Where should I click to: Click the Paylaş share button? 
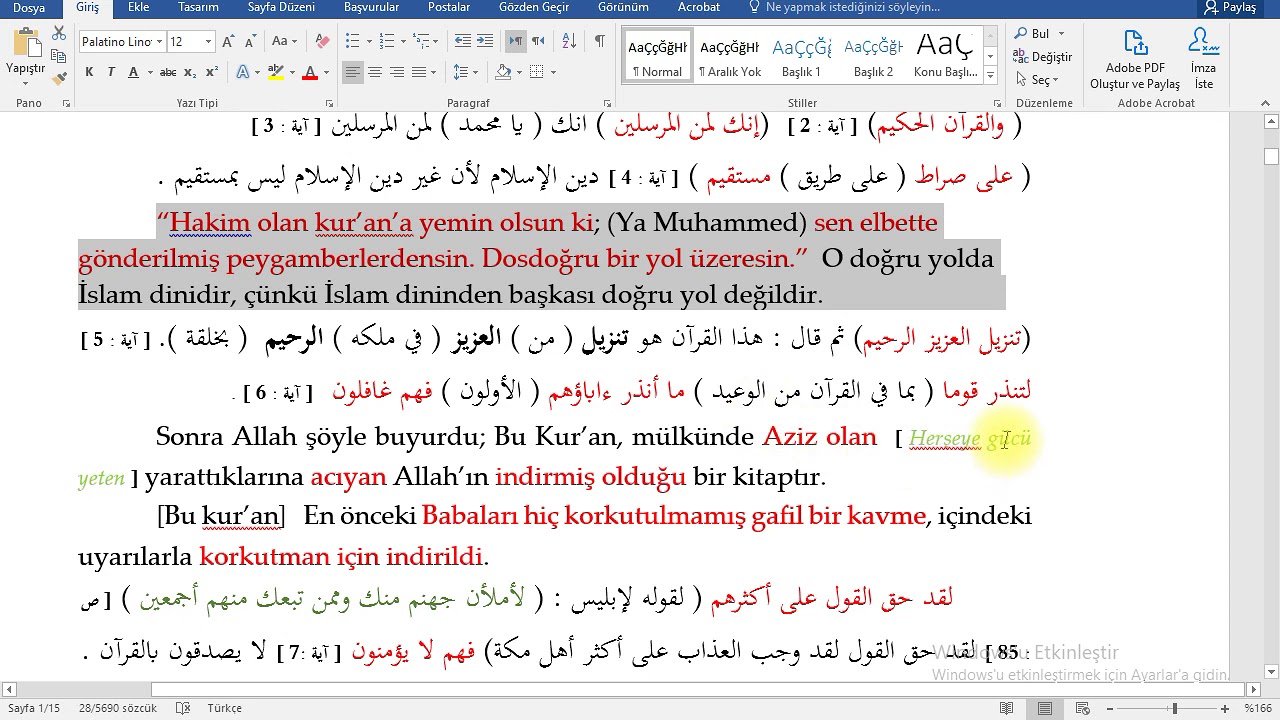1229,7
